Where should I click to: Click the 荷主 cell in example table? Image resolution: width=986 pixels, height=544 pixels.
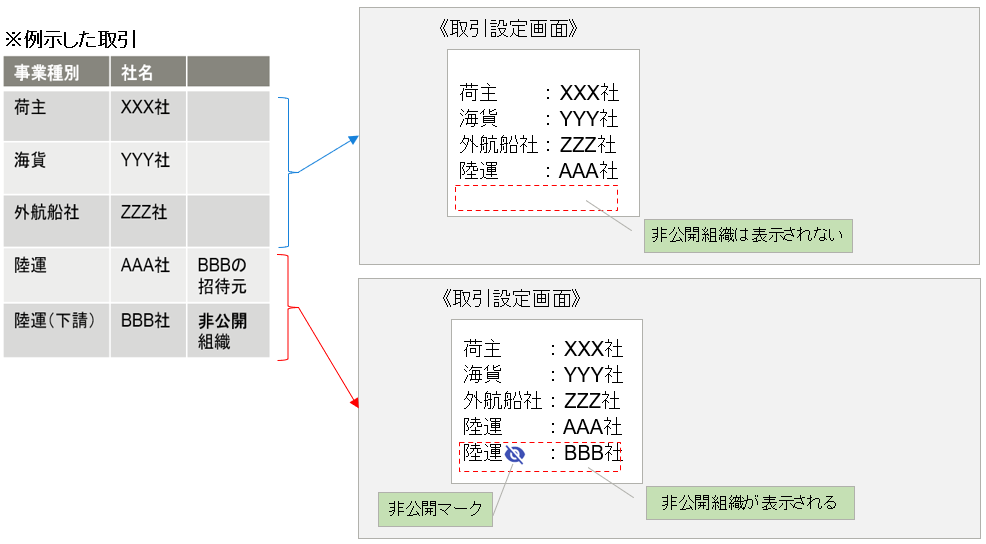32,107
